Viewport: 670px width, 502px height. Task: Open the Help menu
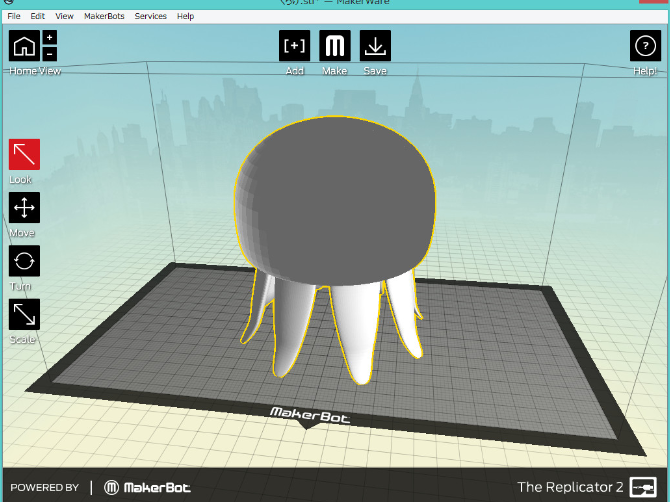(185, 16)
